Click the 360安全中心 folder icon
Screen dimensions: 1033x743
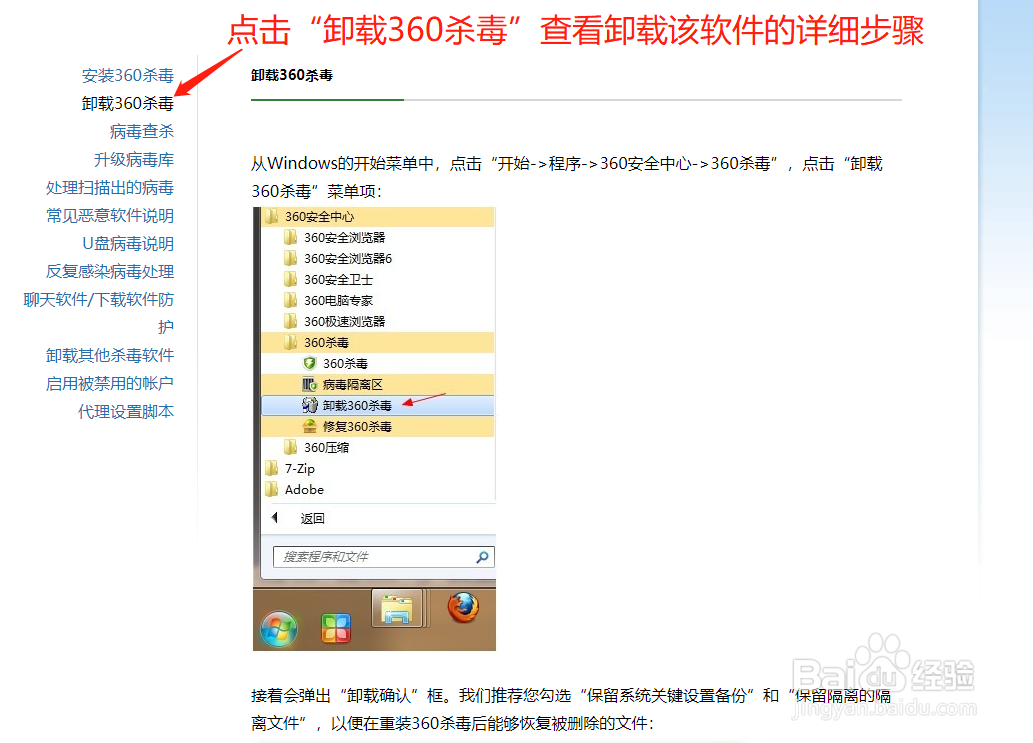pyautogui.click(x=271, y=216)
